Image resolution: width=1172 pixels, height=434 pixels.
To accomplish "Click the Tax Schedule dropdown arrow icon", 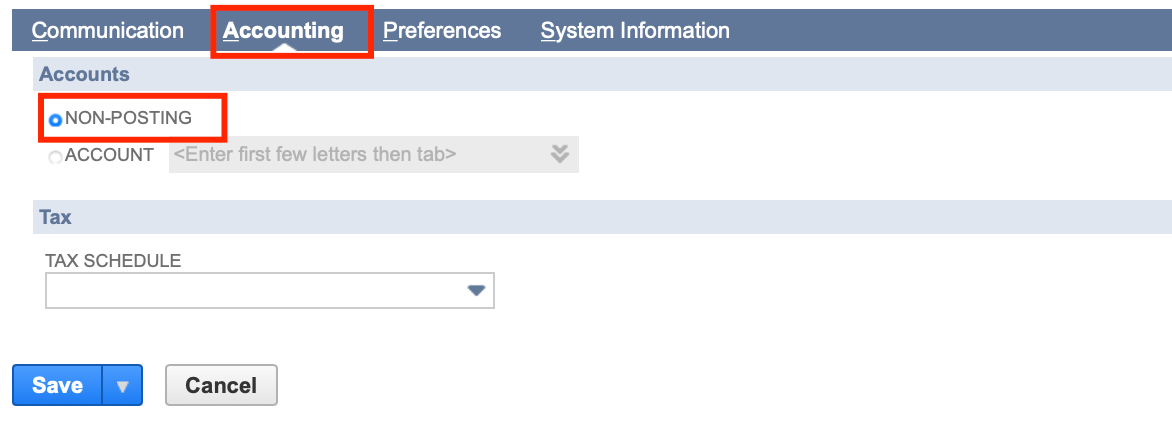I will pos(476,291).
